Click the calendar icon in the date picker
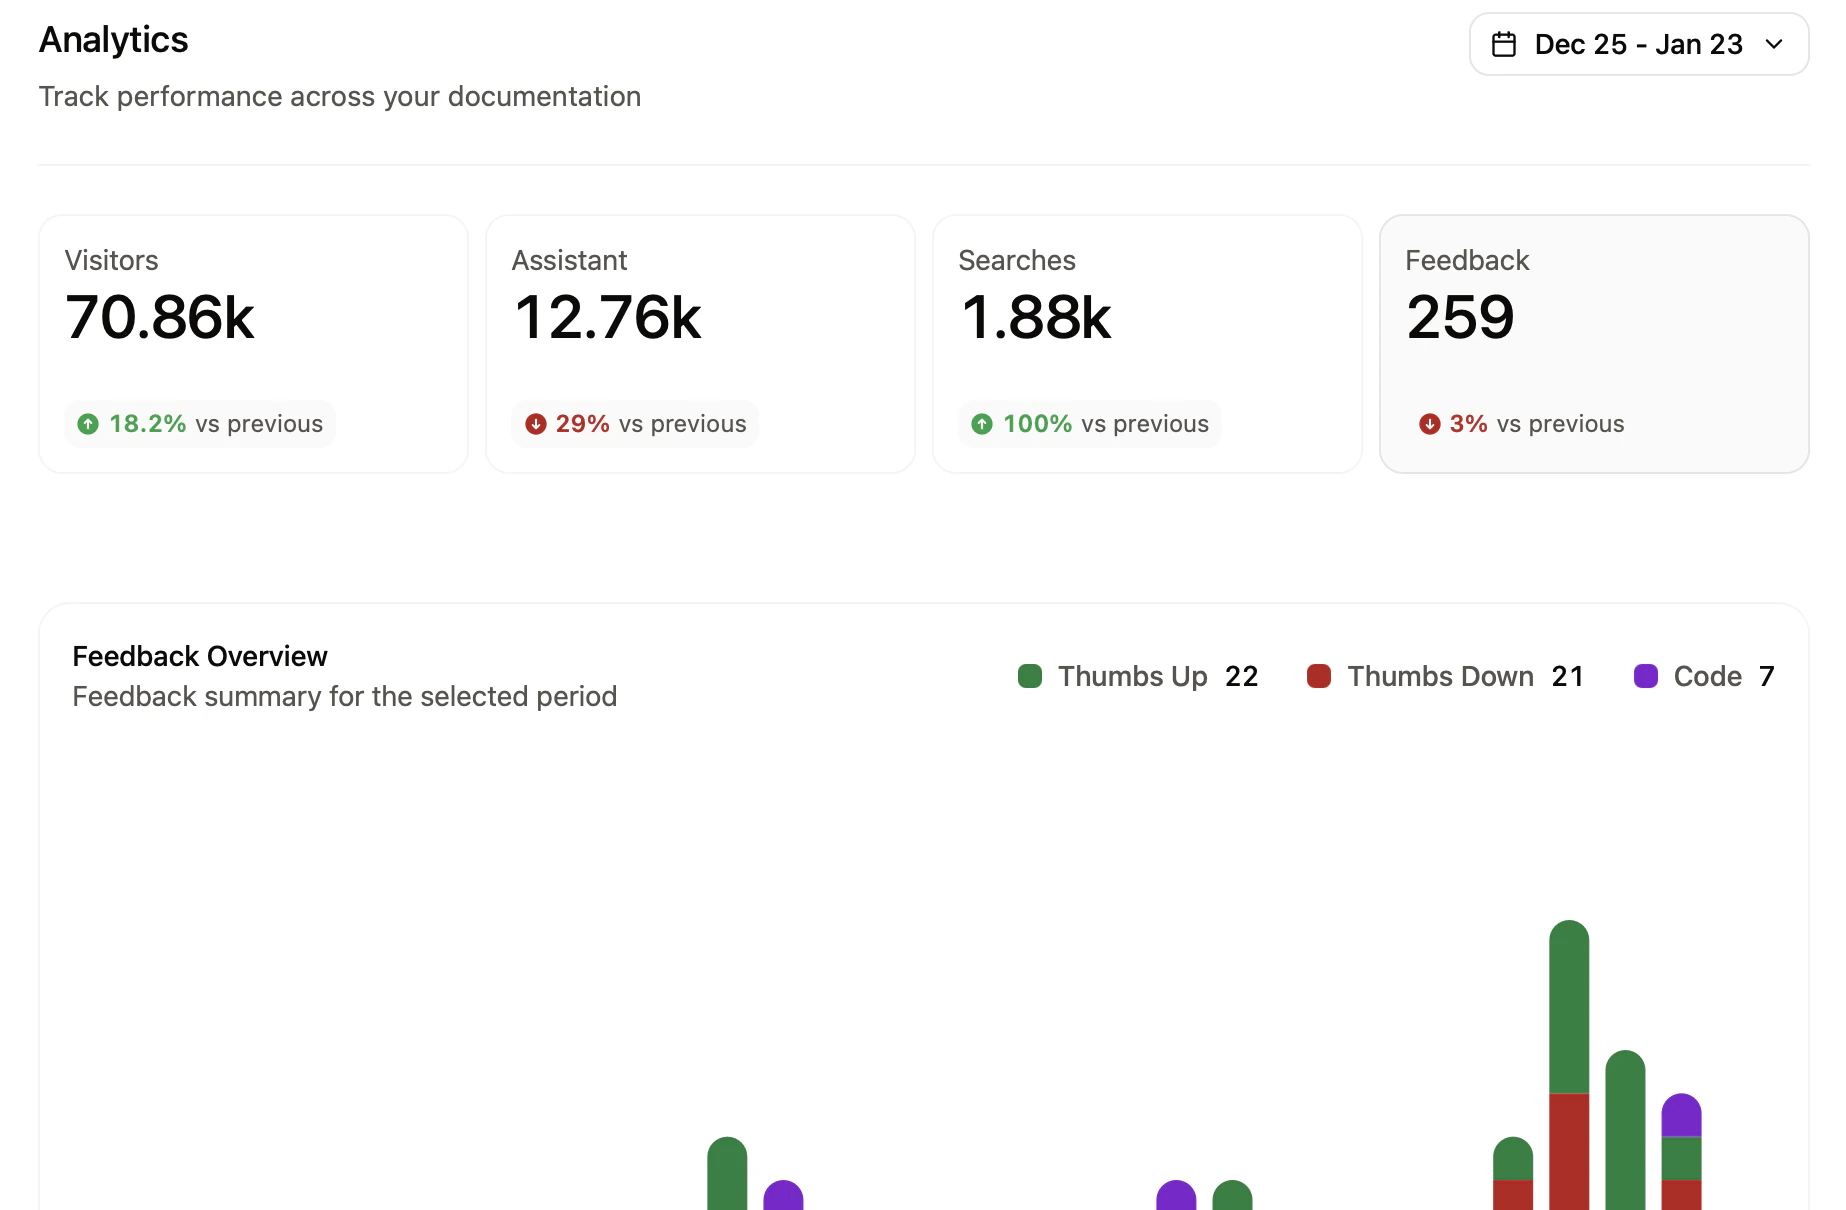 point(1504,44)
